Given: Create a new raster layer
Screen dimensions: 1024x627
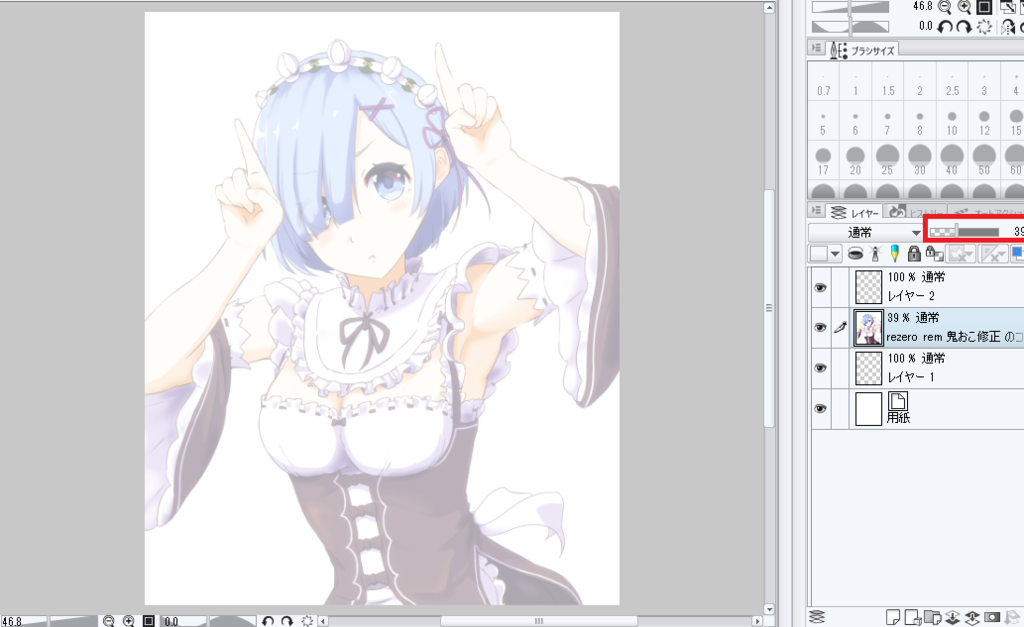Looking at the screenshot, I should click(893, 617).
